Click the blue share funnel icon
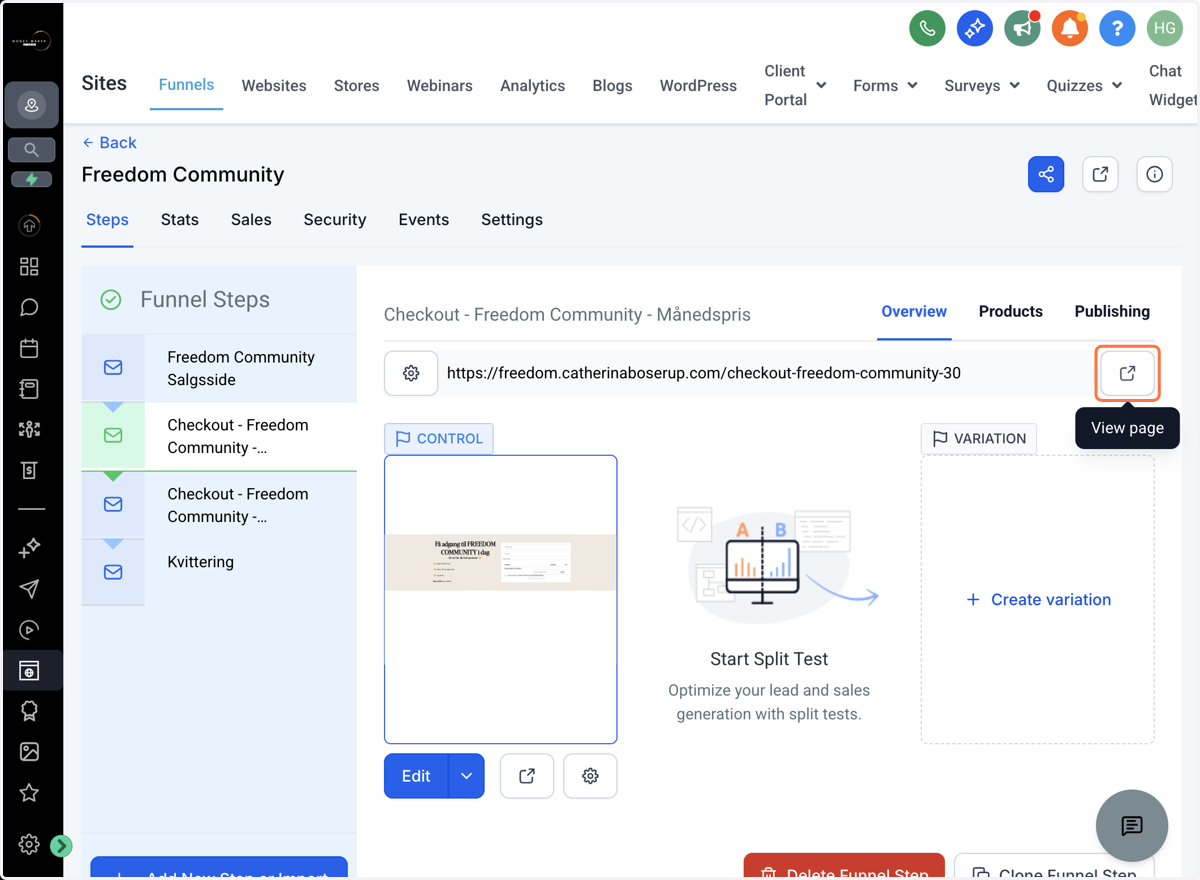This screenshot has height=880, width=1200. tap(1046, 174)
